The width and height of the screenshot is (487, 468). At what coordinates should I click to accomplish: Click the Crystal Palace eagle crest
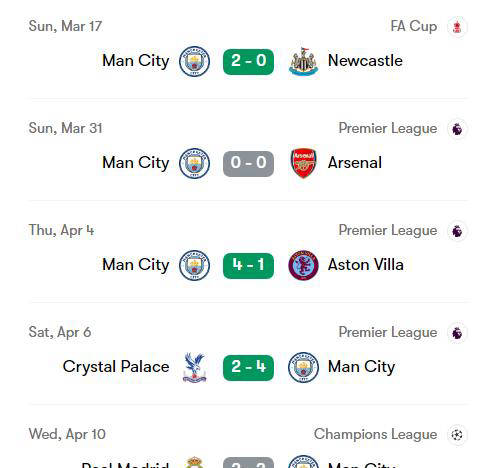195,367
